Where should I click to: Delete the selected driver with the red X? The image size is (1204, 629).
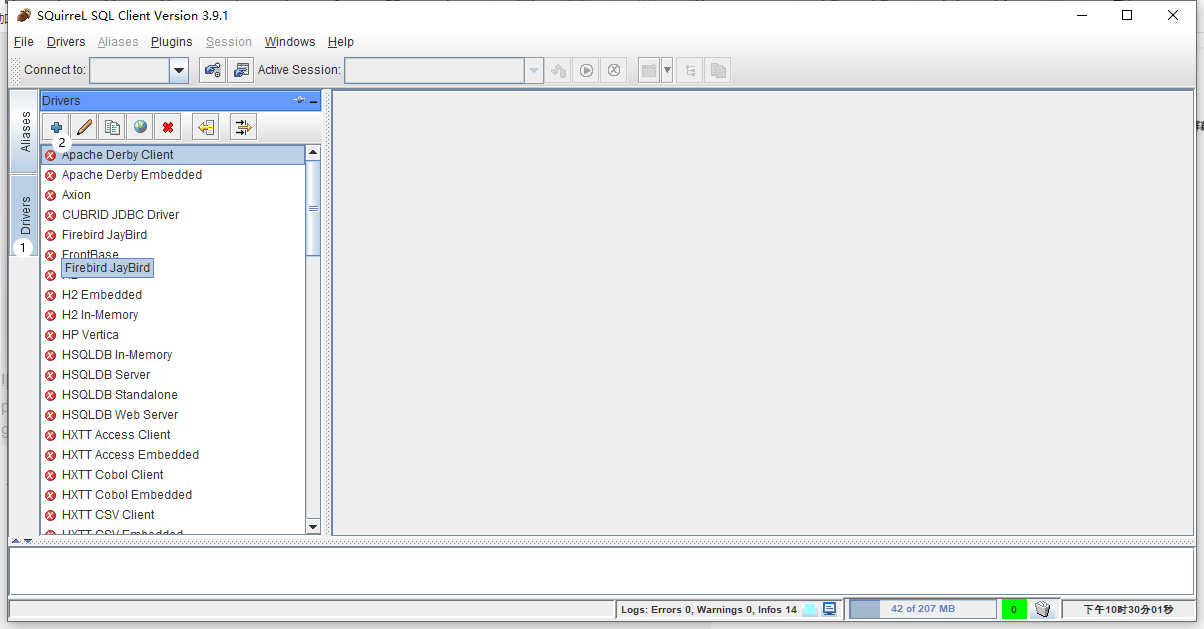(x=168, y=127)
